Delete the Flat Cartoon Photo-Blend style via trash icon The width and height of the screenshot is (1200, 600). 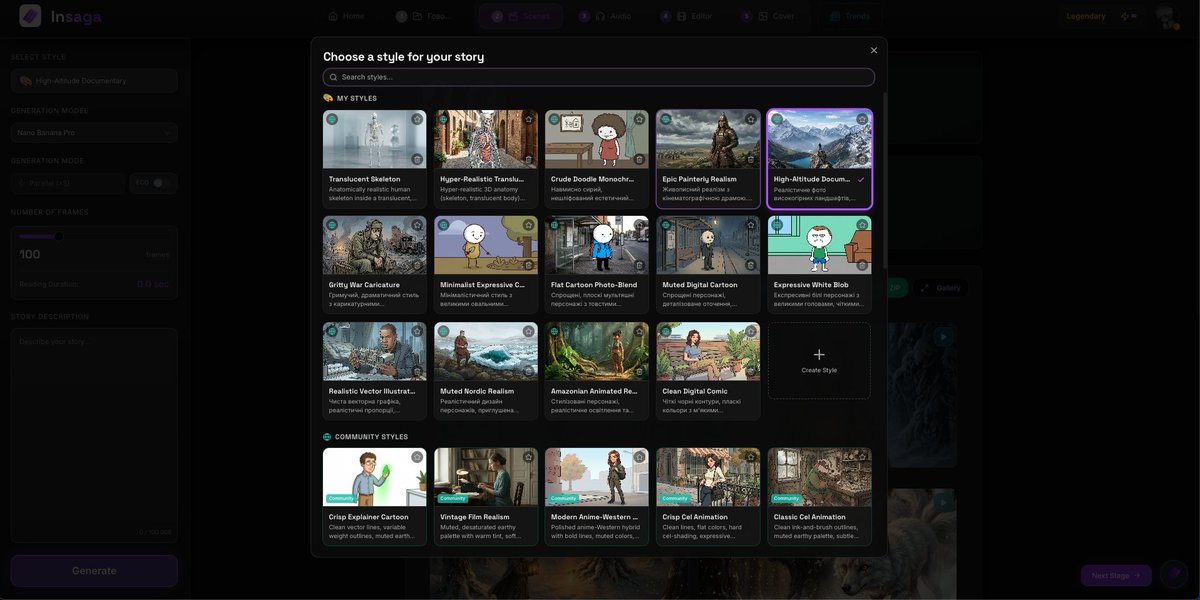[x=639, y=265]
